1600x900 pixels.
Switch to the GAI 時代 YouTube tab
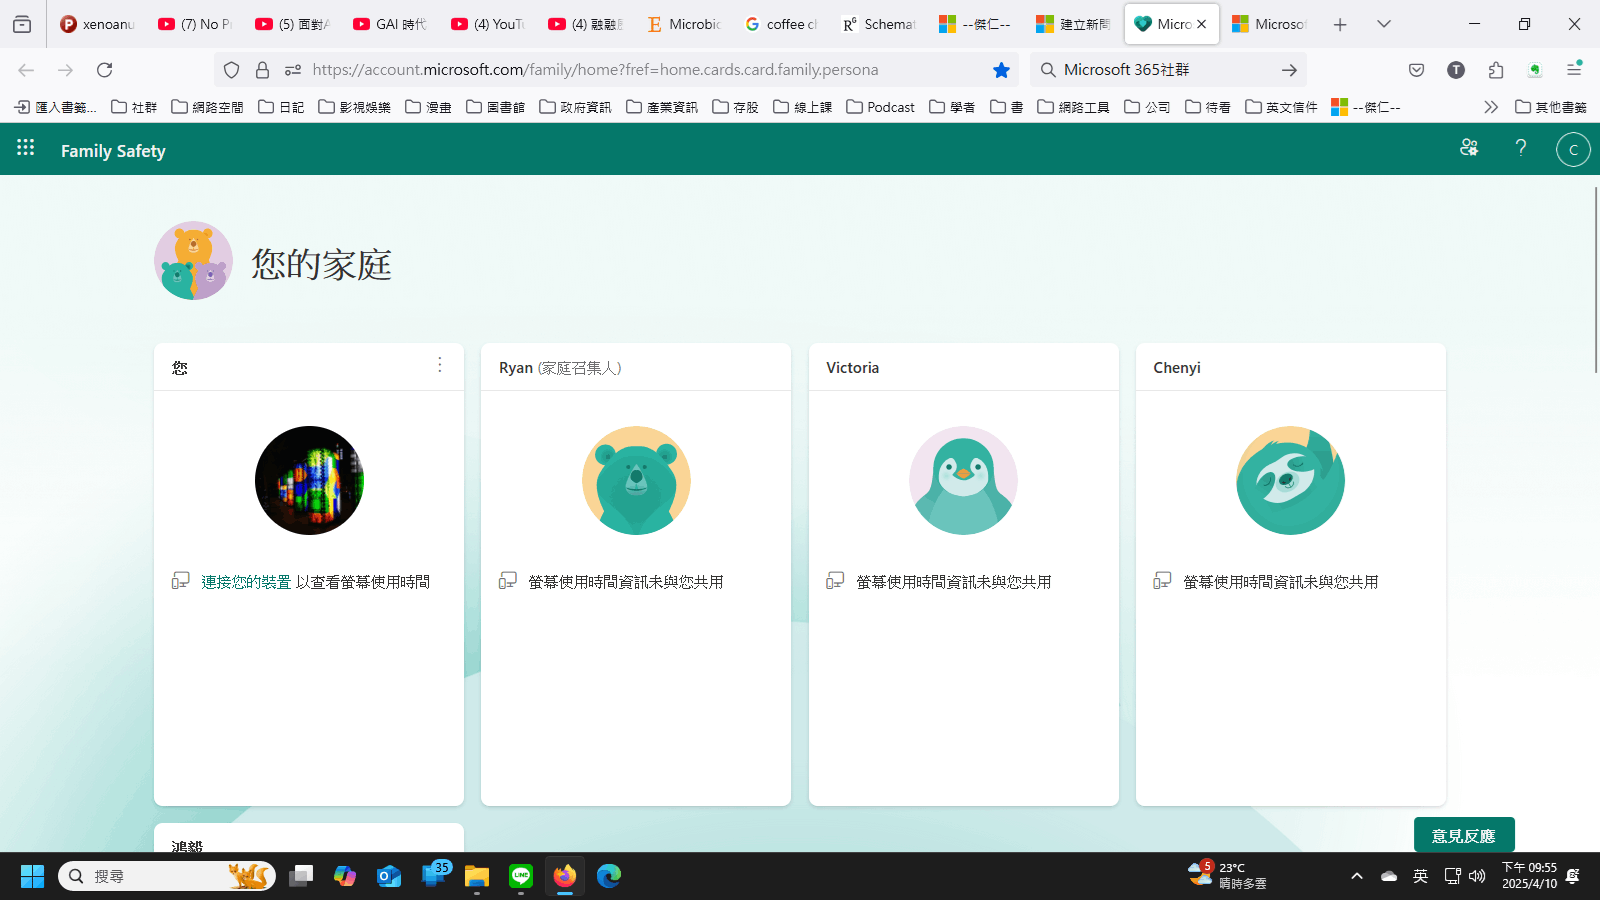pyautogui.click(x=391, y=24)
